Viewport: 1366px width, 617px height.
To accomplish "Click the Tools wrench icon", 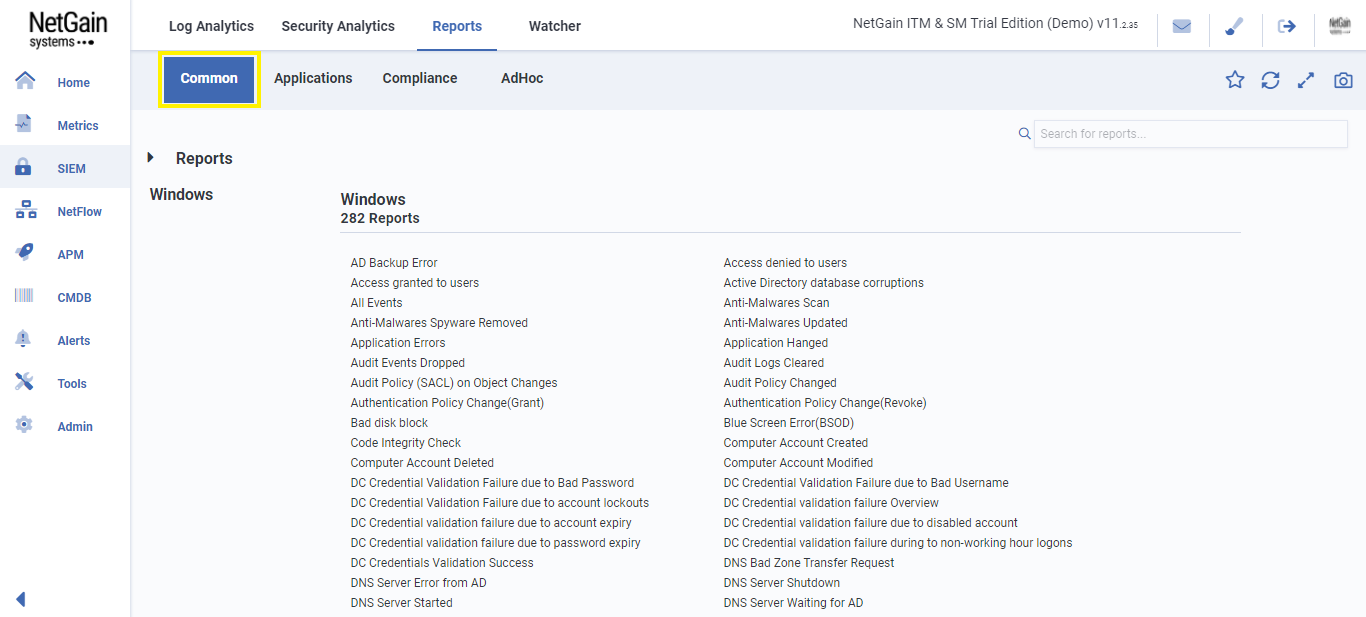I will click(25, 382).
